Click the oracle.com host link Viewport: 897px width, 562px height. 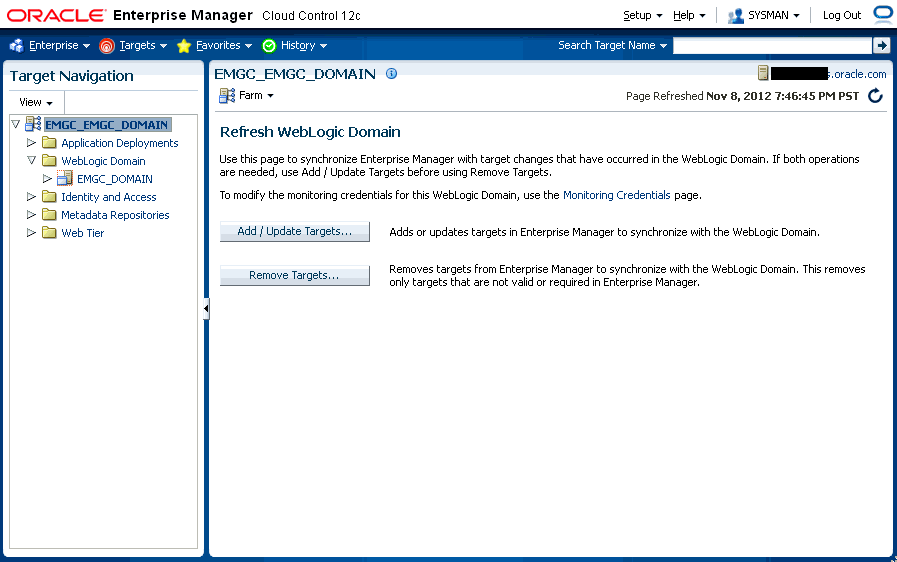point(857,74)
